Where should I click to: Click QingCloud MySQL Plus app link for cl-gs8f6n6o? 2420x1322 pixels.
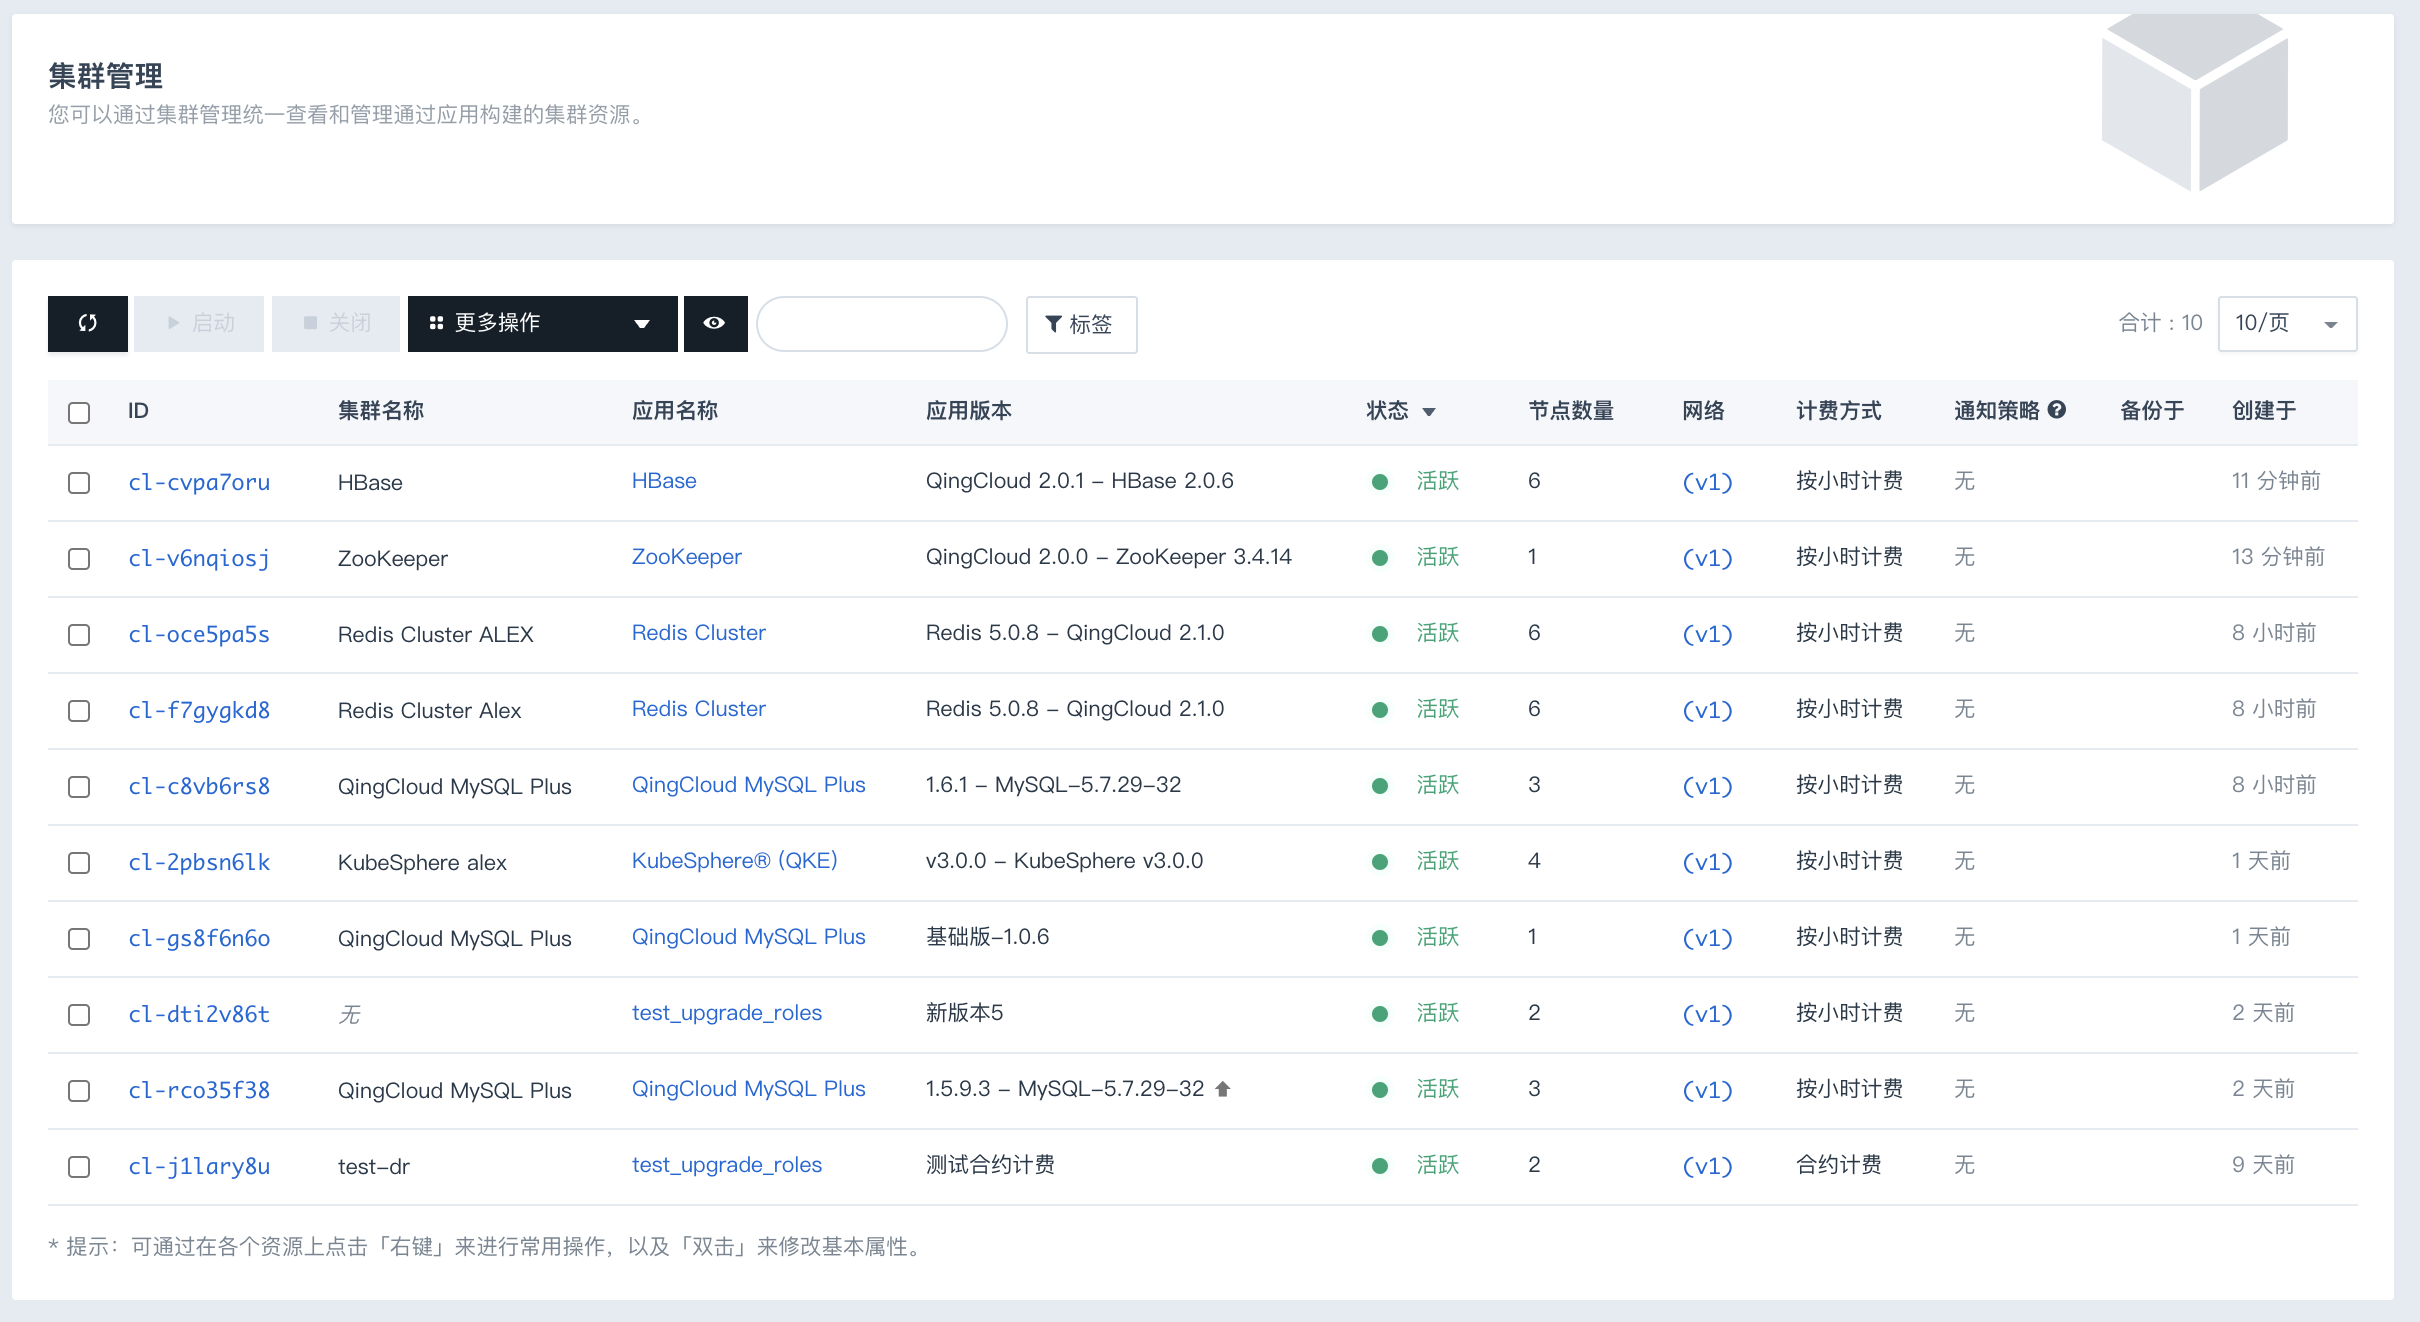click(748, 937)
